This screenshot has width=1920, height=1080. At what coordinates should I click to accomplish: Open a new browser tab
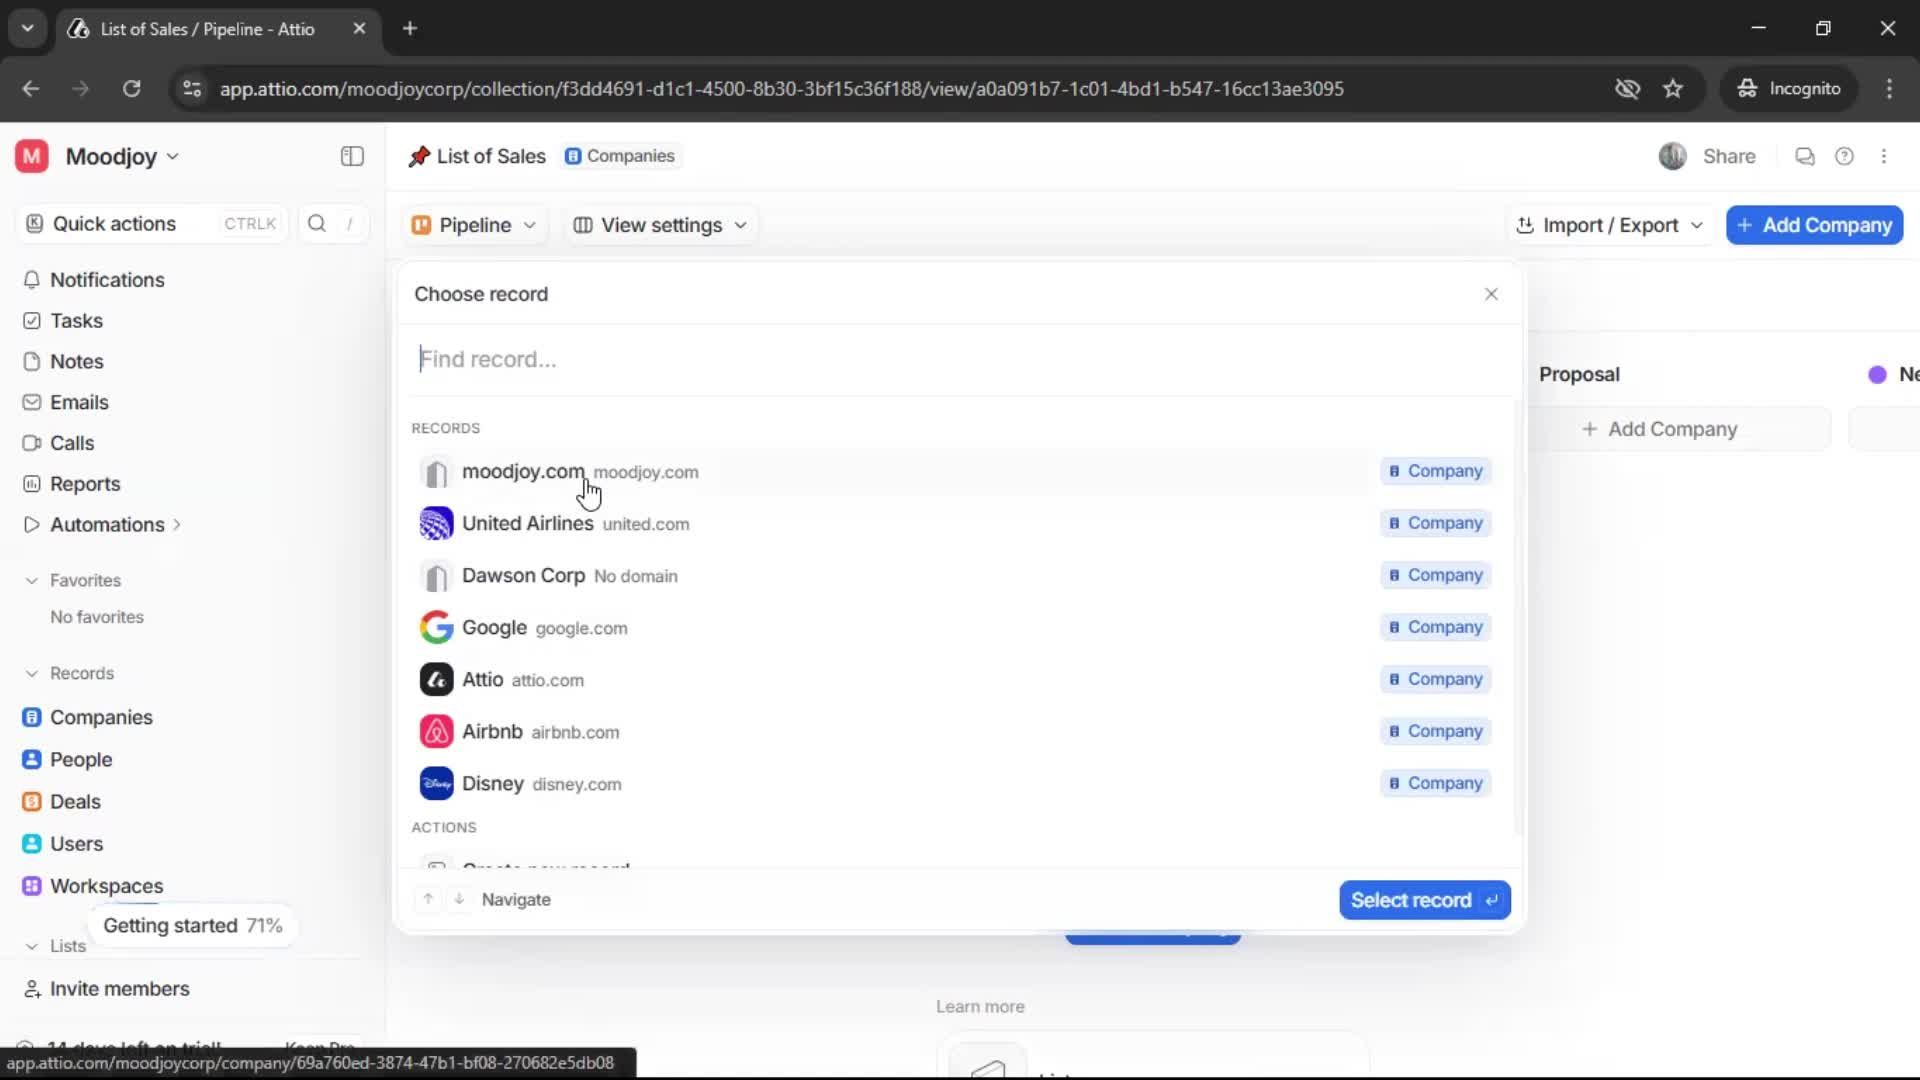click(410, 28)
